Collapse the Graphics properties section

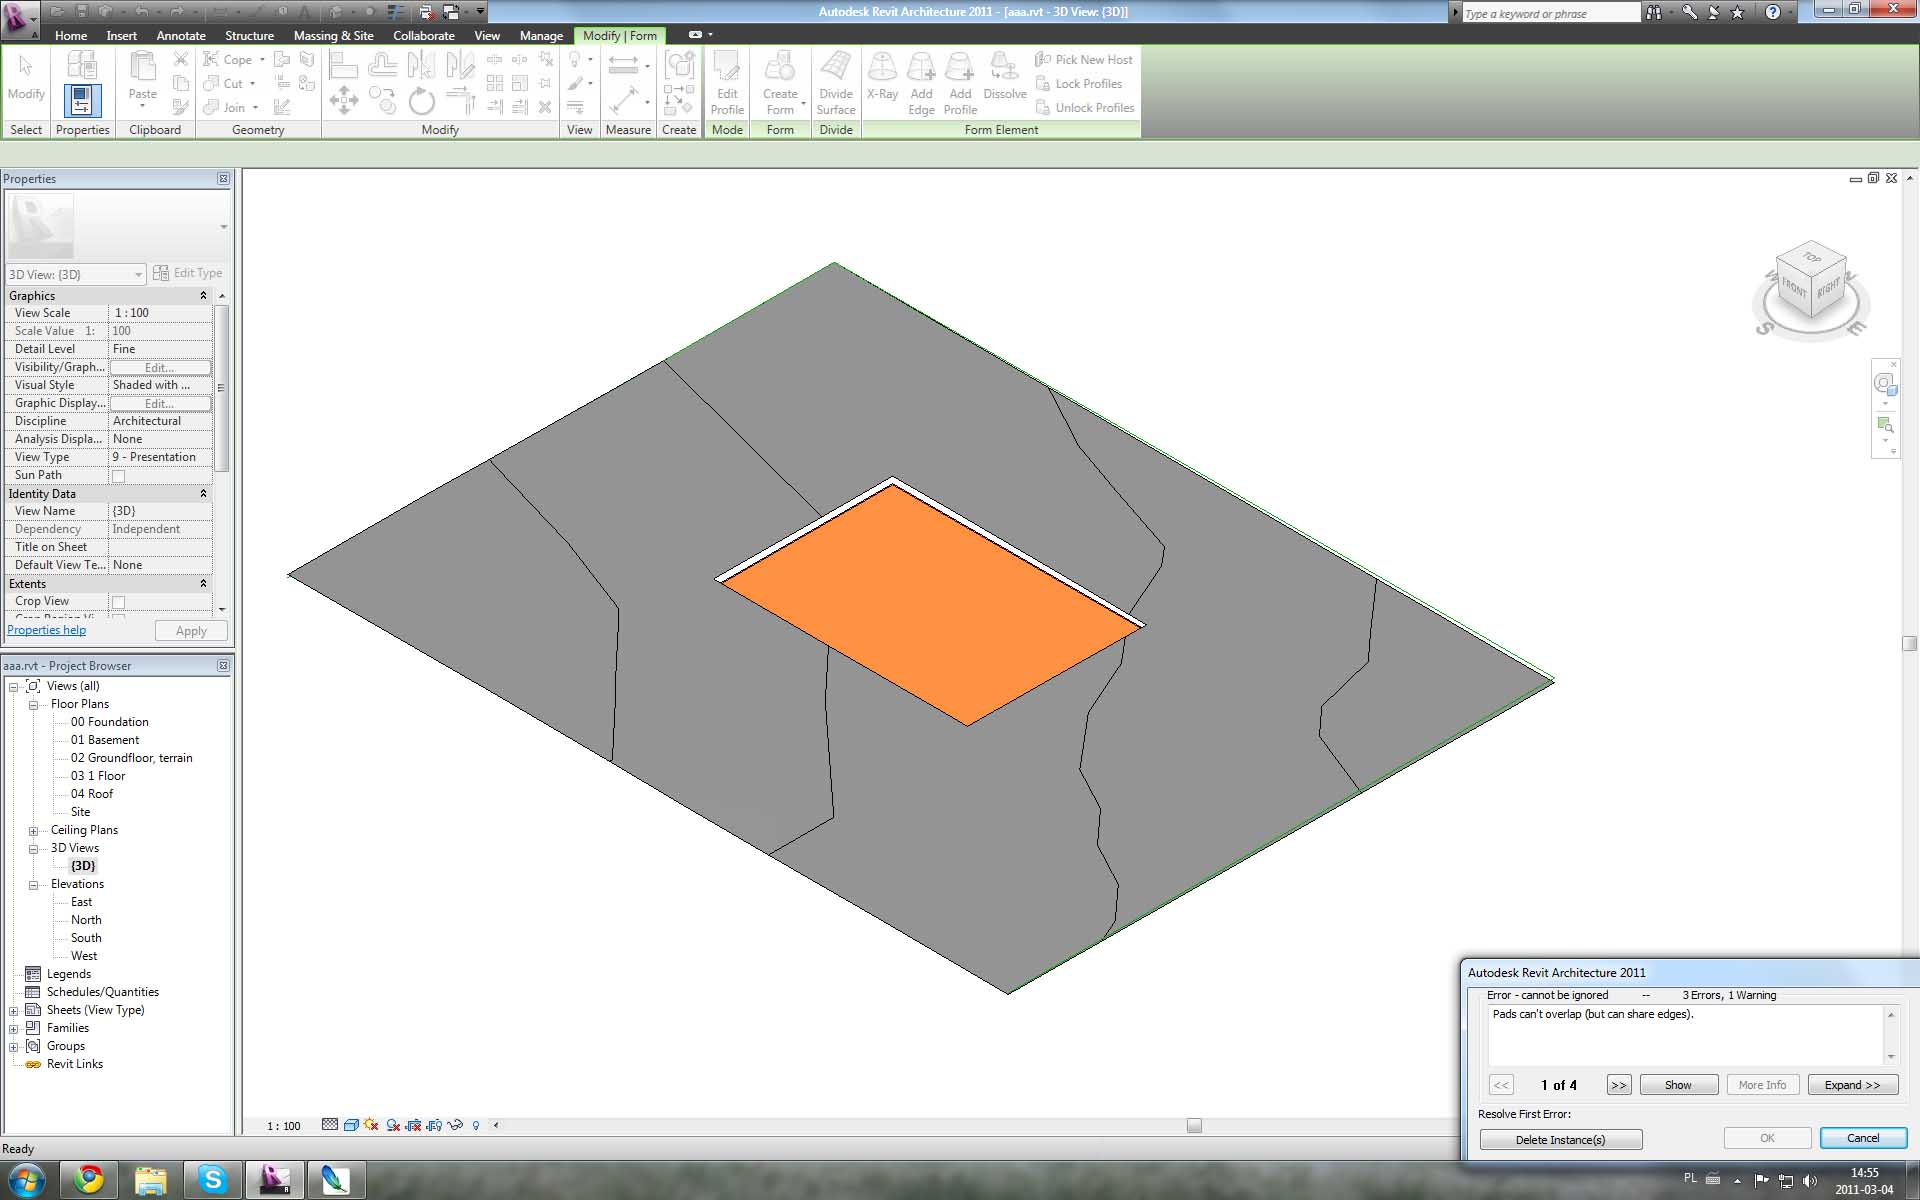pos(203,296)
